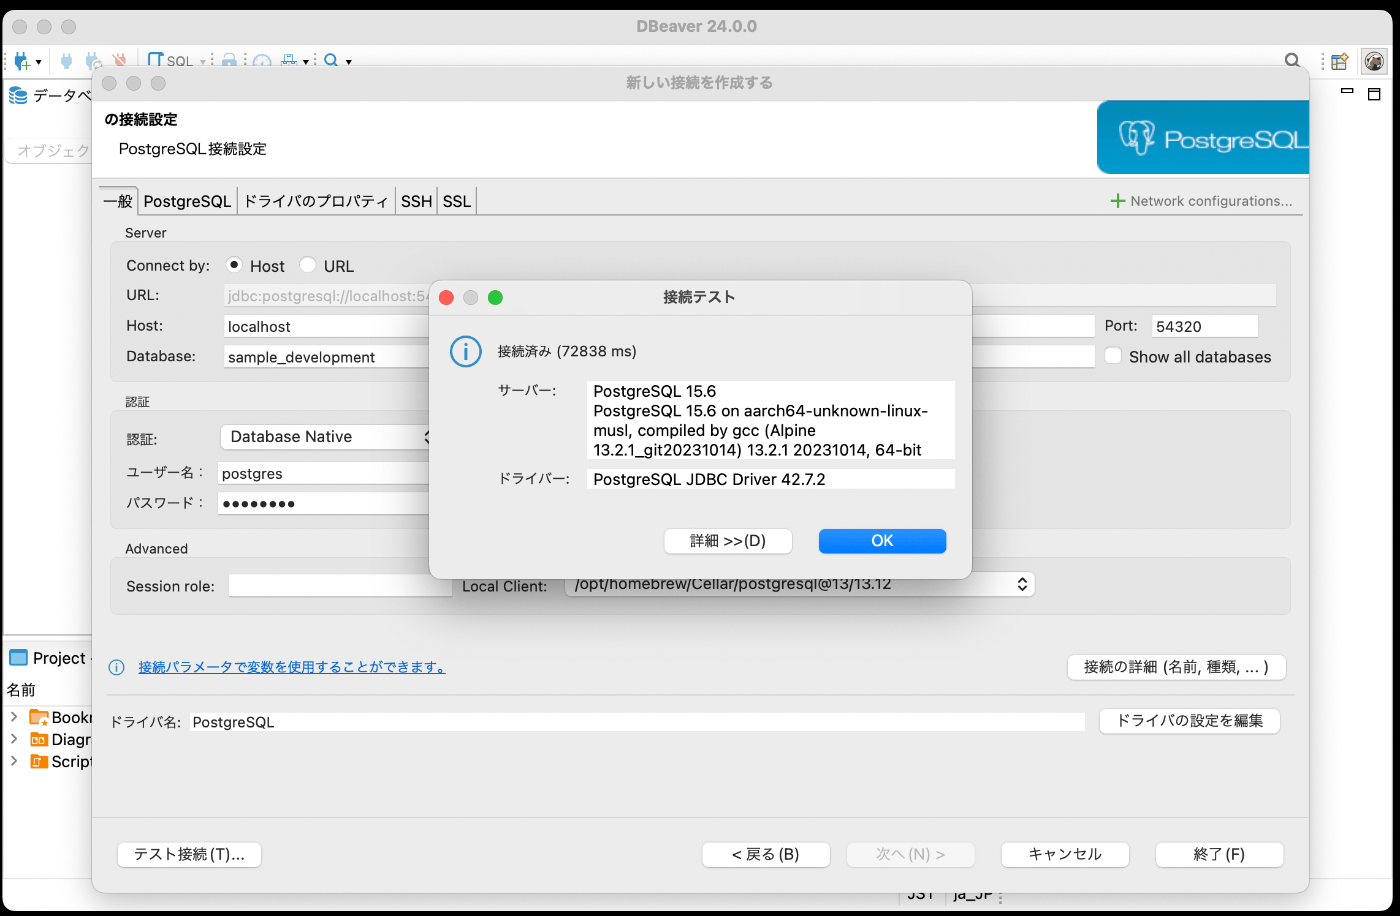Click the キャンセル button

pyautogui.click(x=1065, y=854)
